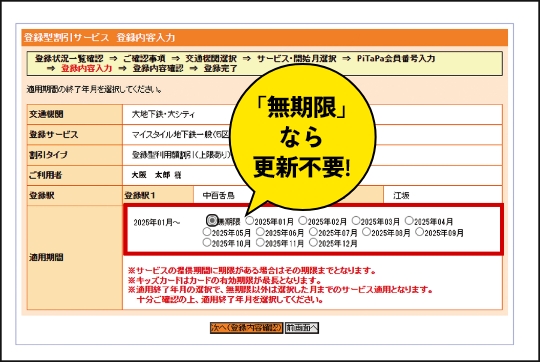Click the ご利用者 row label

tap(45, 175)
